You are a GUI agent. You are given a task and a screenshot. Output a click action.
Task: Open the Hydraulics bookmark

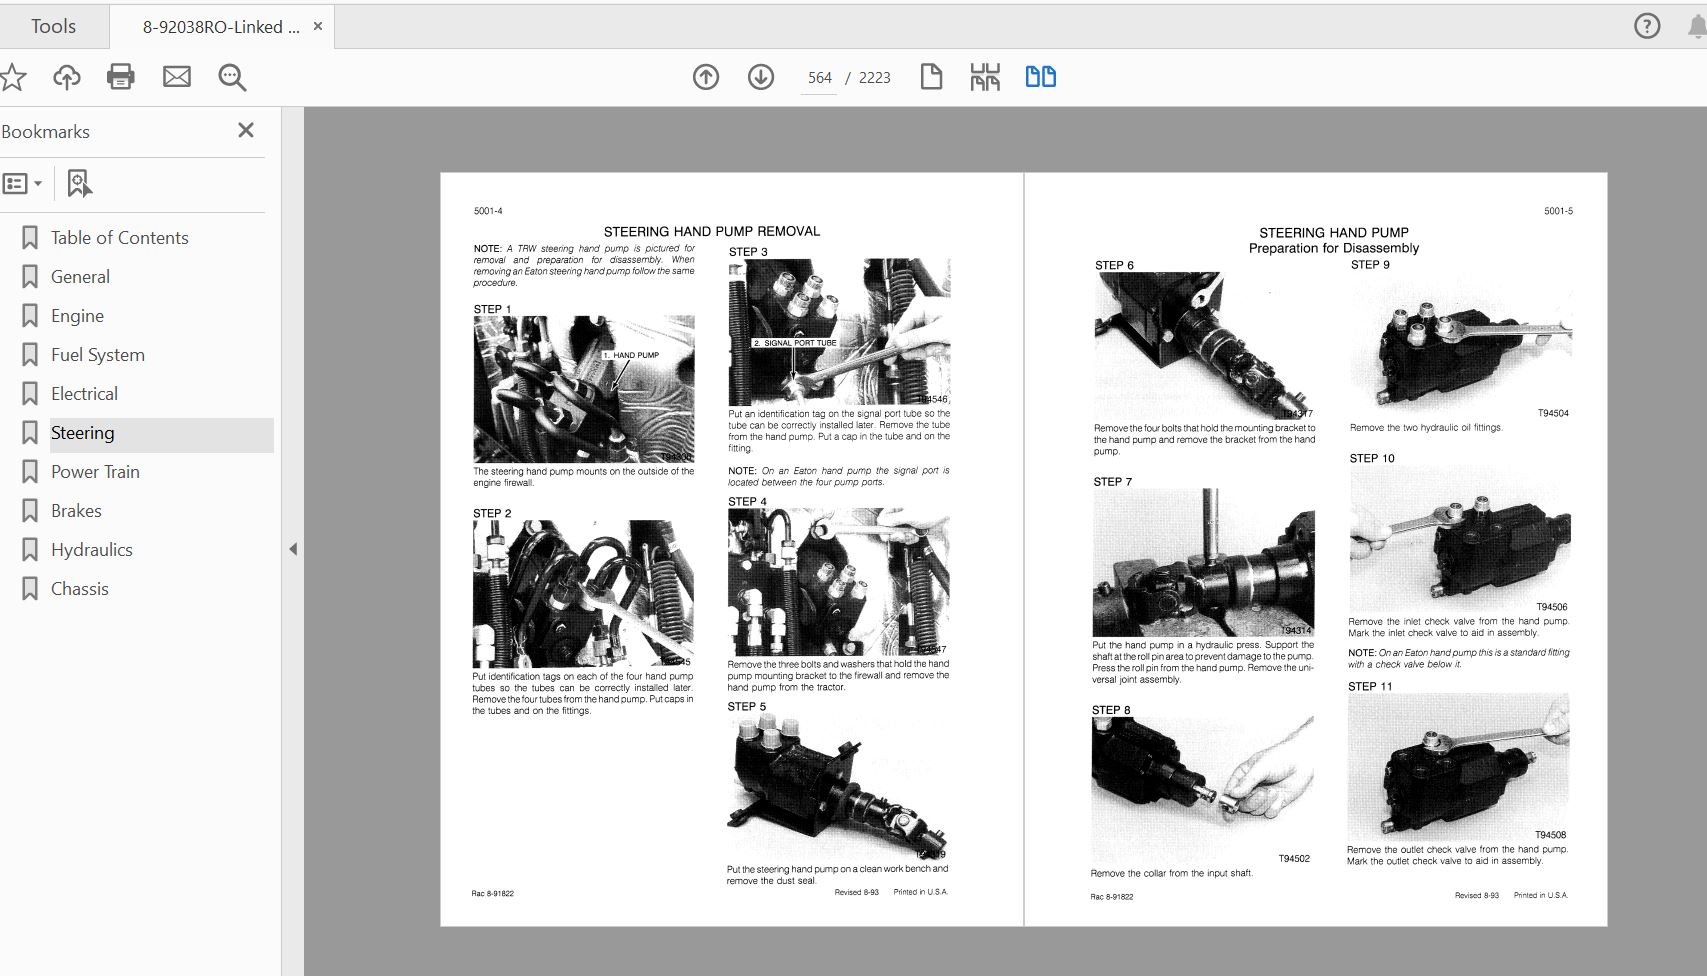[91, 550]
